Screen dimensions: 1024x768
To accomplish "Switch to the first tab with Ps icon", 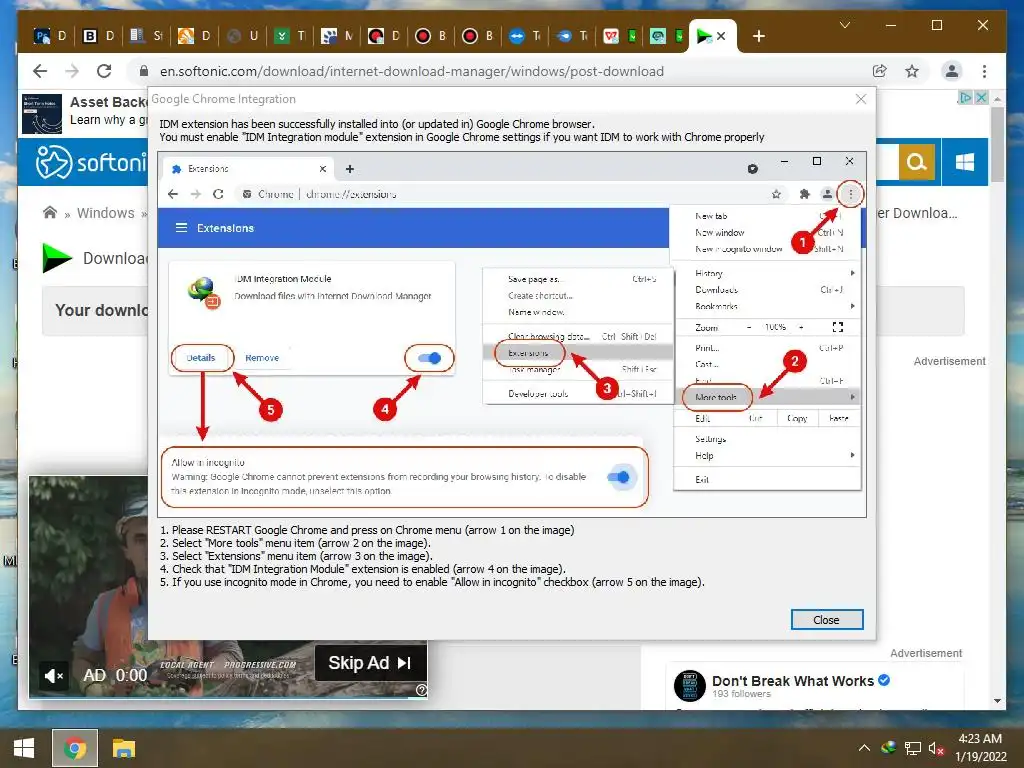I will coord(50,36).
